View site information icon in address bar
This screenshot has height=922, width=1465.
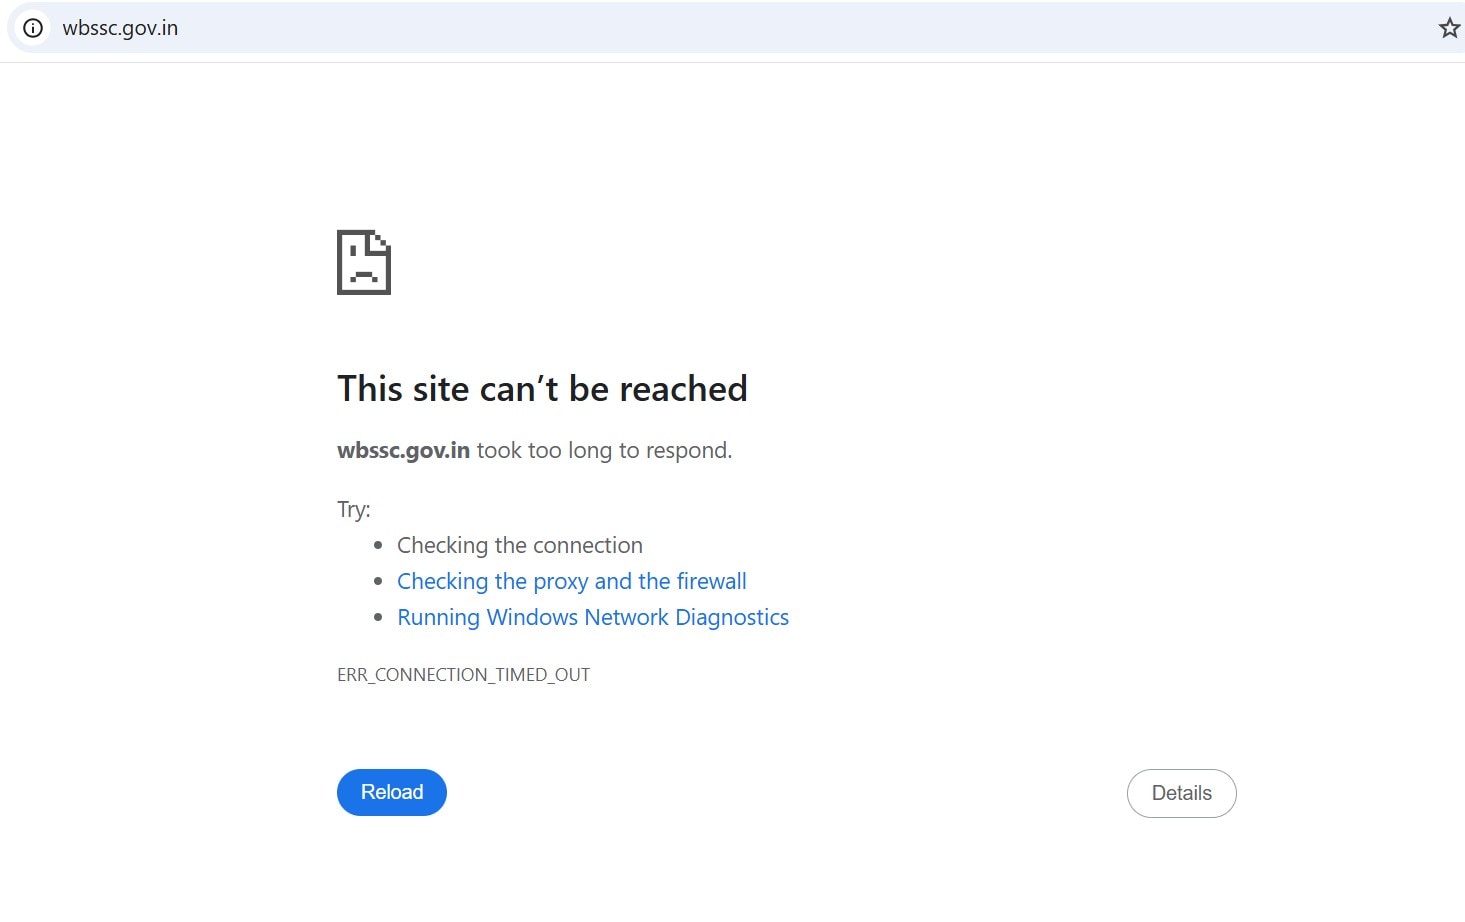(x=33, y=28)
